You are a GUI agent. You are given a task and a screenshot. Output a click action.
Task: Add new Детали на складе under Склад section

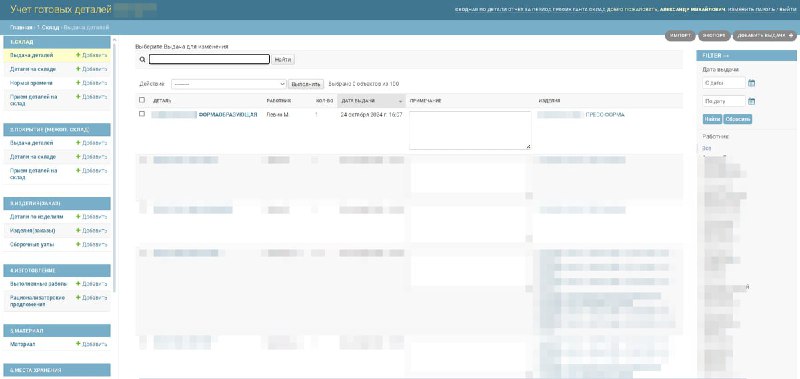[x=91, y=69]
